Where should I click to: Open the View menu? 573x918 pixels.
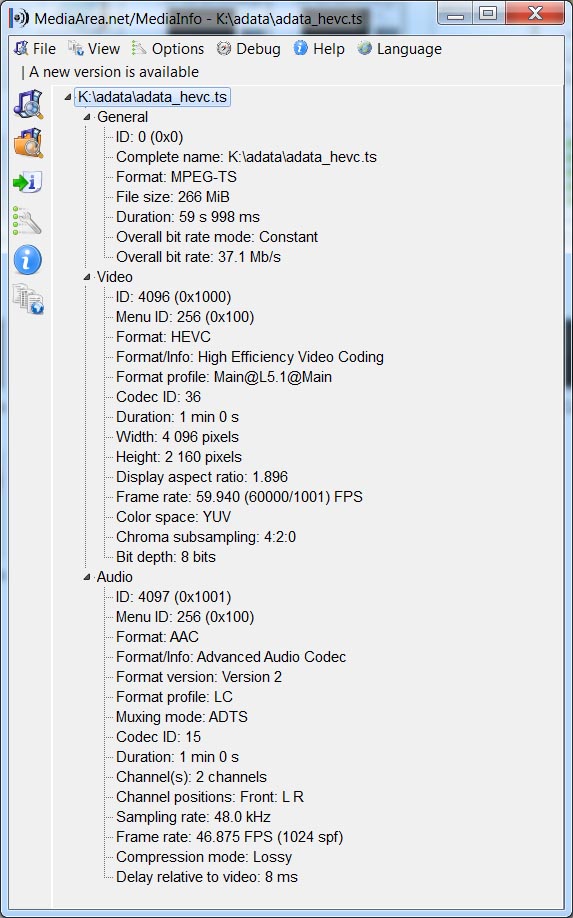(94, 49)
